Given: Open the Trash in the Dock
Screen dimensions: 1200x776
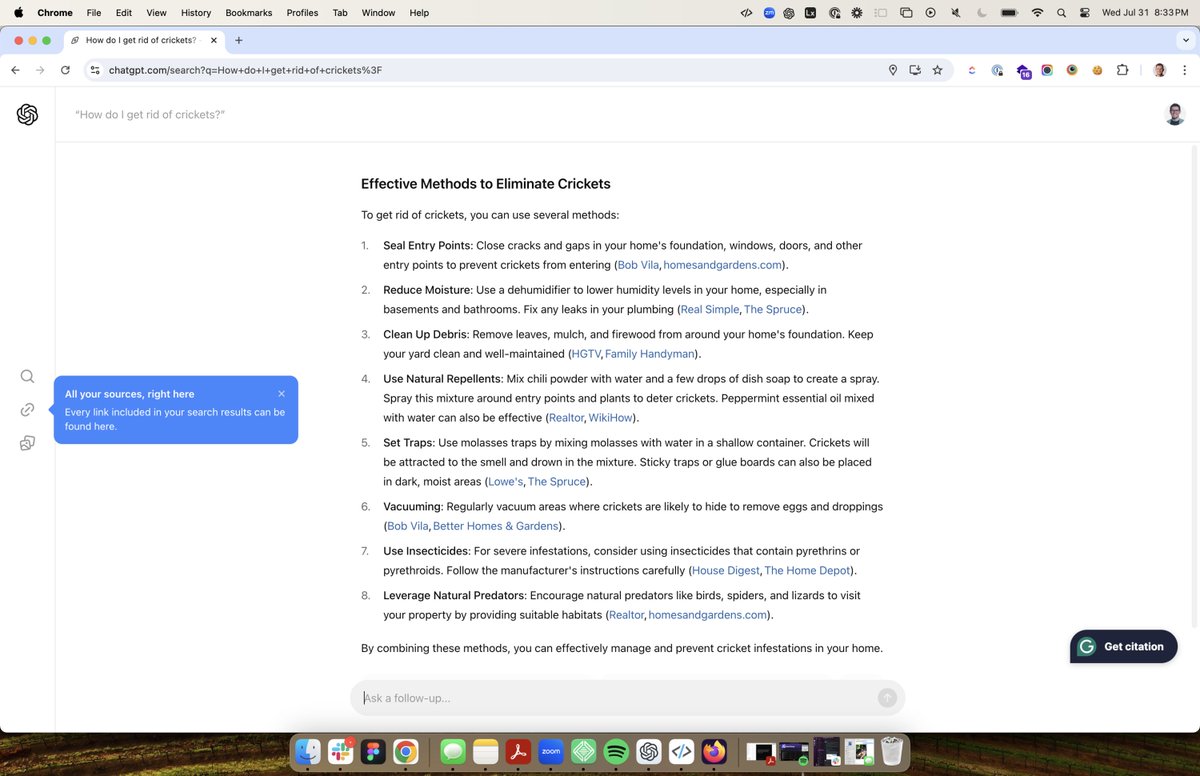Looking at the screenshot, I should coord(893,751).
